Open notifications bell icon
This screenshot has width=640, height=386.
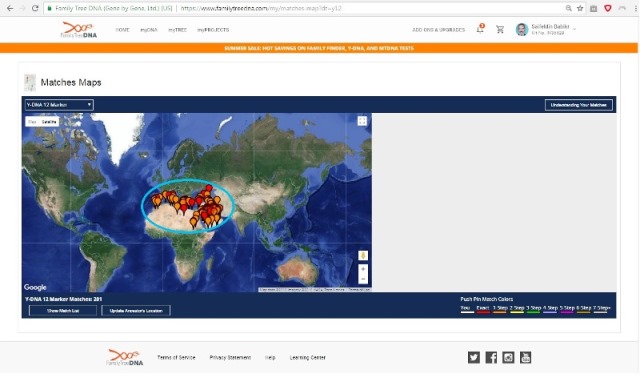click(x=480, y=29)
